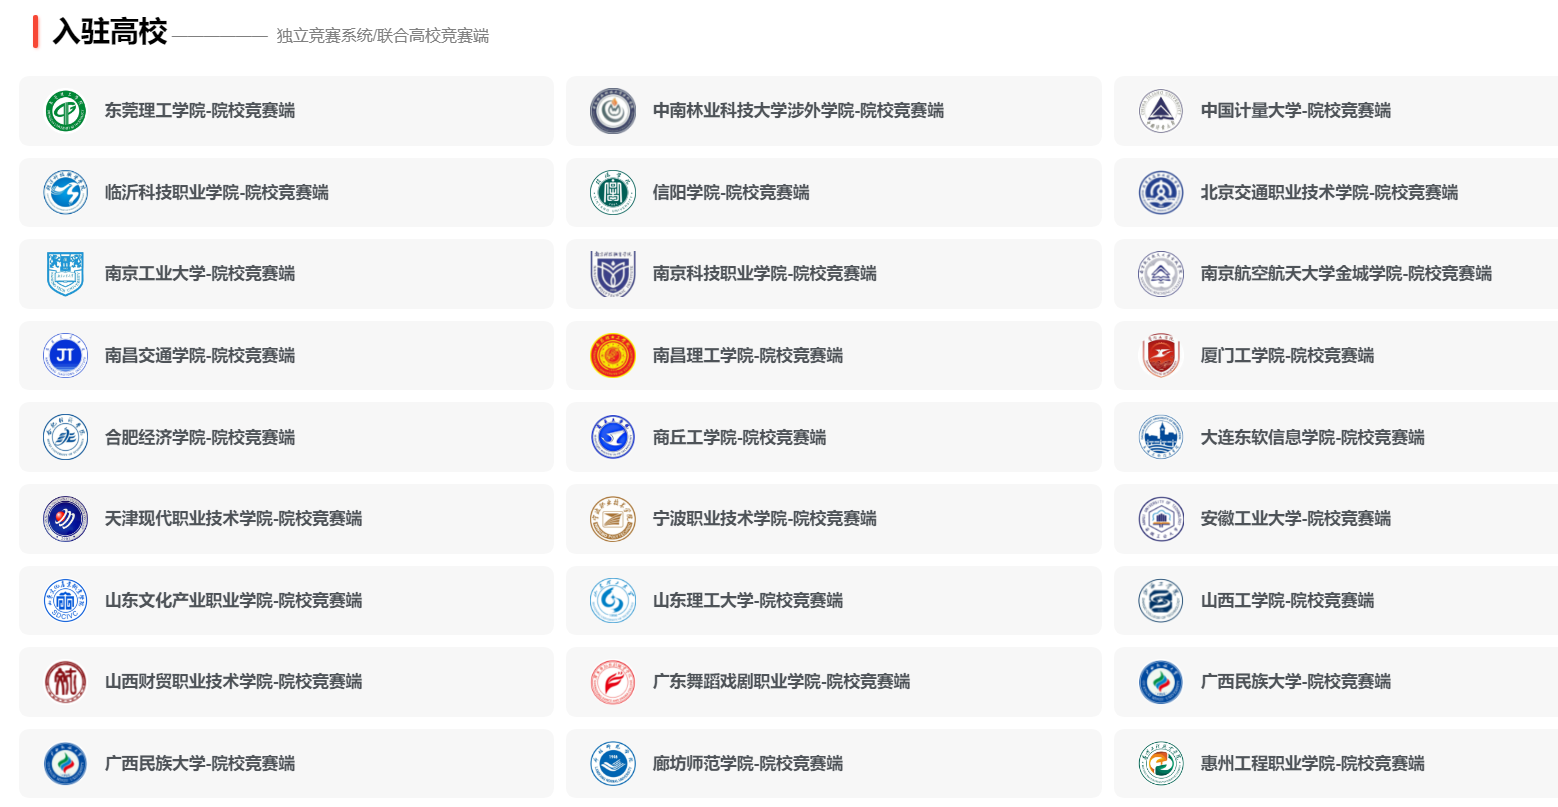The height and width of the screenshot is (807, 1558).
Task: Click the 厦门工学院 red shield logo
Action: [x=1161, y=356]
